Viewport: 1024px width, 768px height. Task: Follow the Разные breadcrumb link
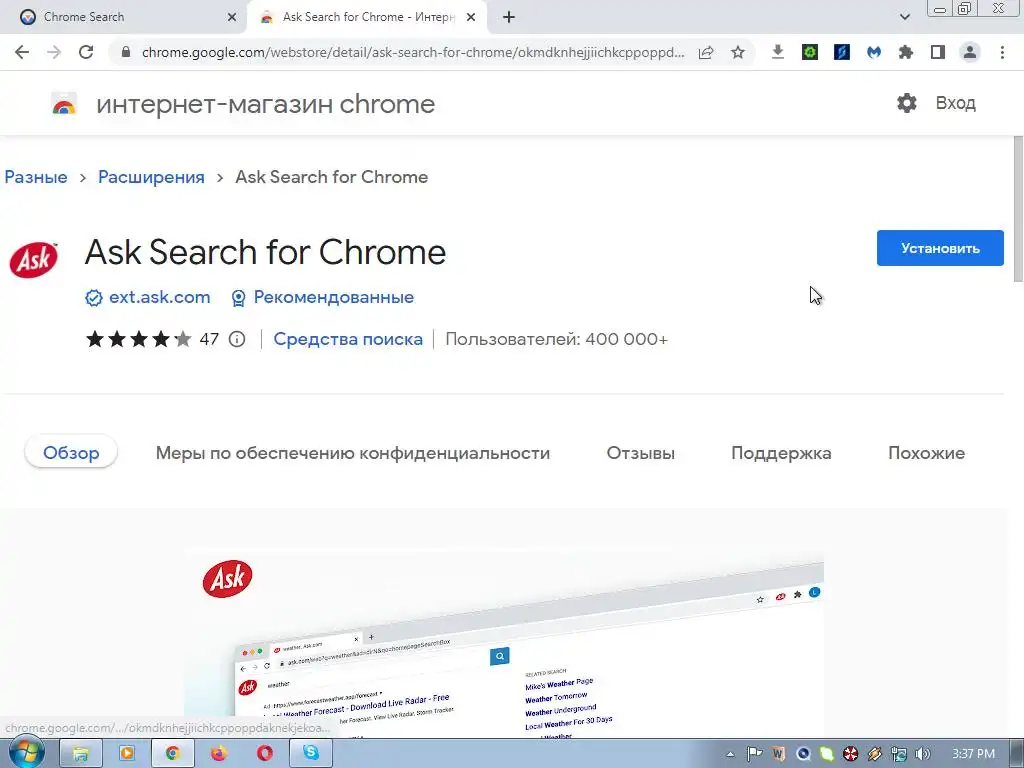[36, 177]
